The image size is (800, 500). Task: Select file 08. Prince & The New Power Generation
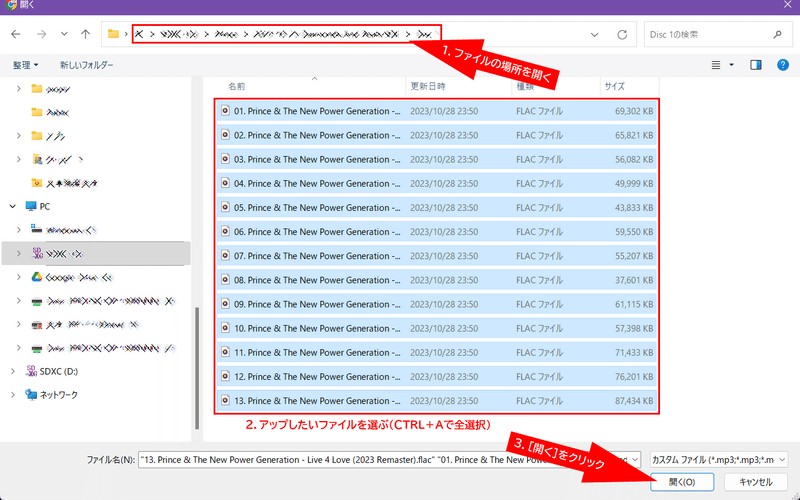pyautogui.click(x=436, y=280)
